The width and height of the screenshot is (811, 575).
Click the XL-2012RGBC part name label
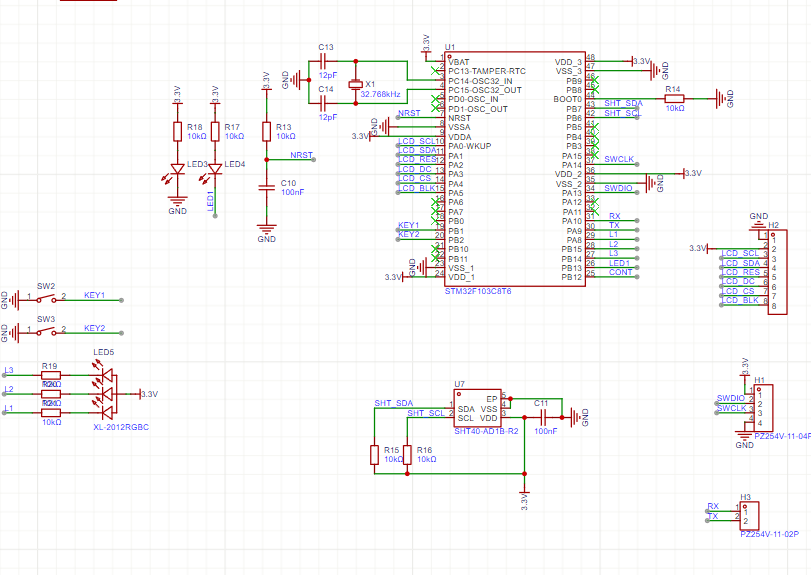pos(119,427)
